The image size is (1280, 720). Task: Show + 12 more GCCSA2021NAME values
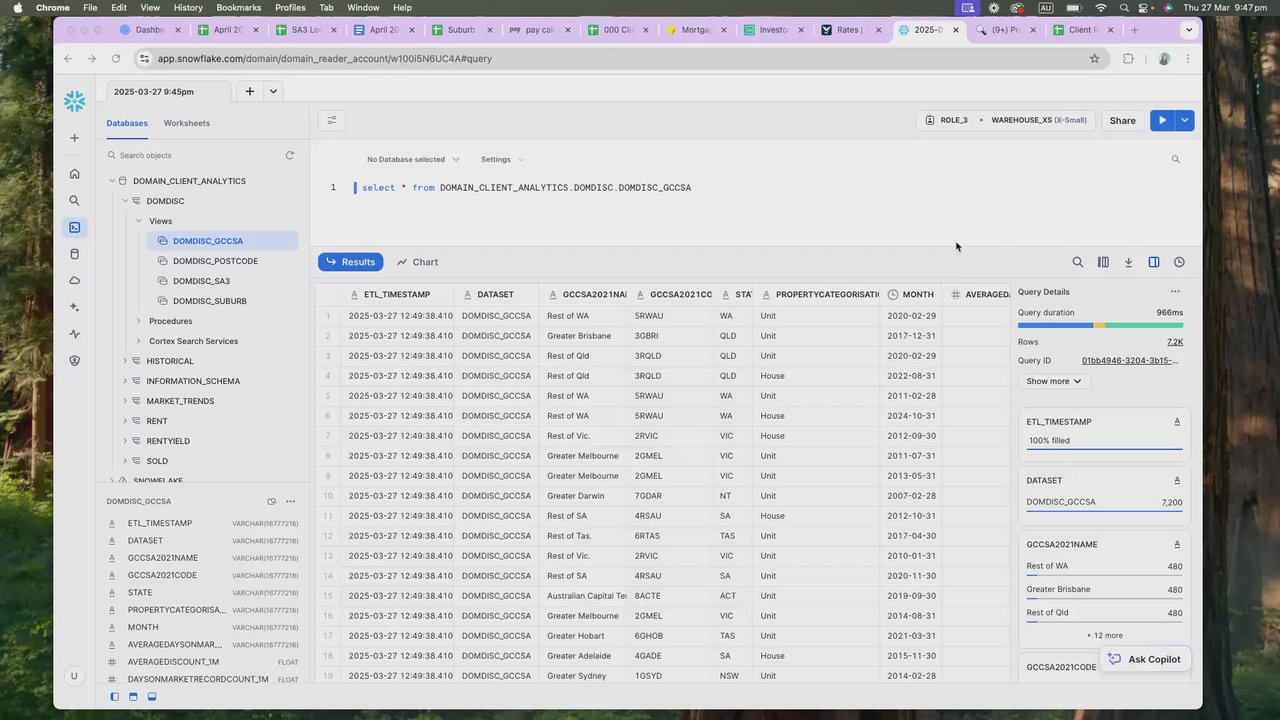(1104, 636)
